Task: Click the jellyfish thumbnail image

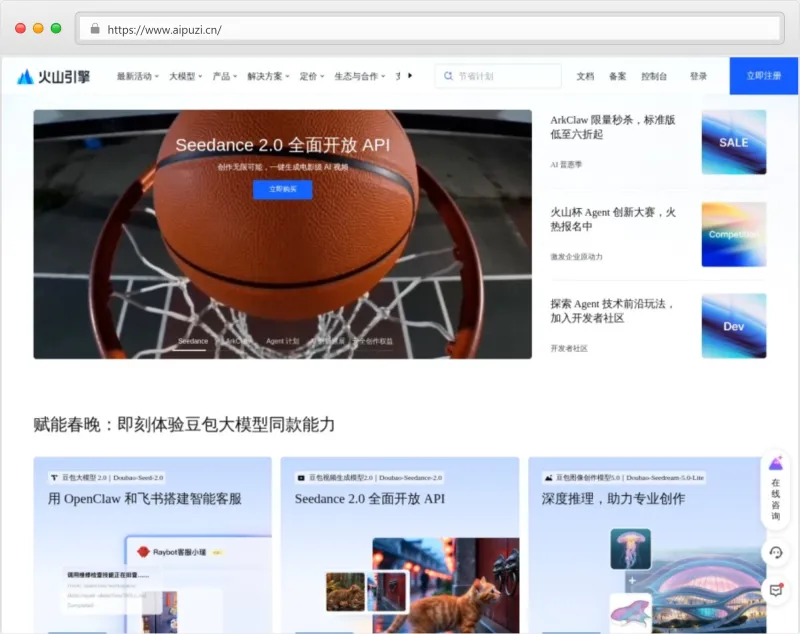Action: tap(631, 549)
